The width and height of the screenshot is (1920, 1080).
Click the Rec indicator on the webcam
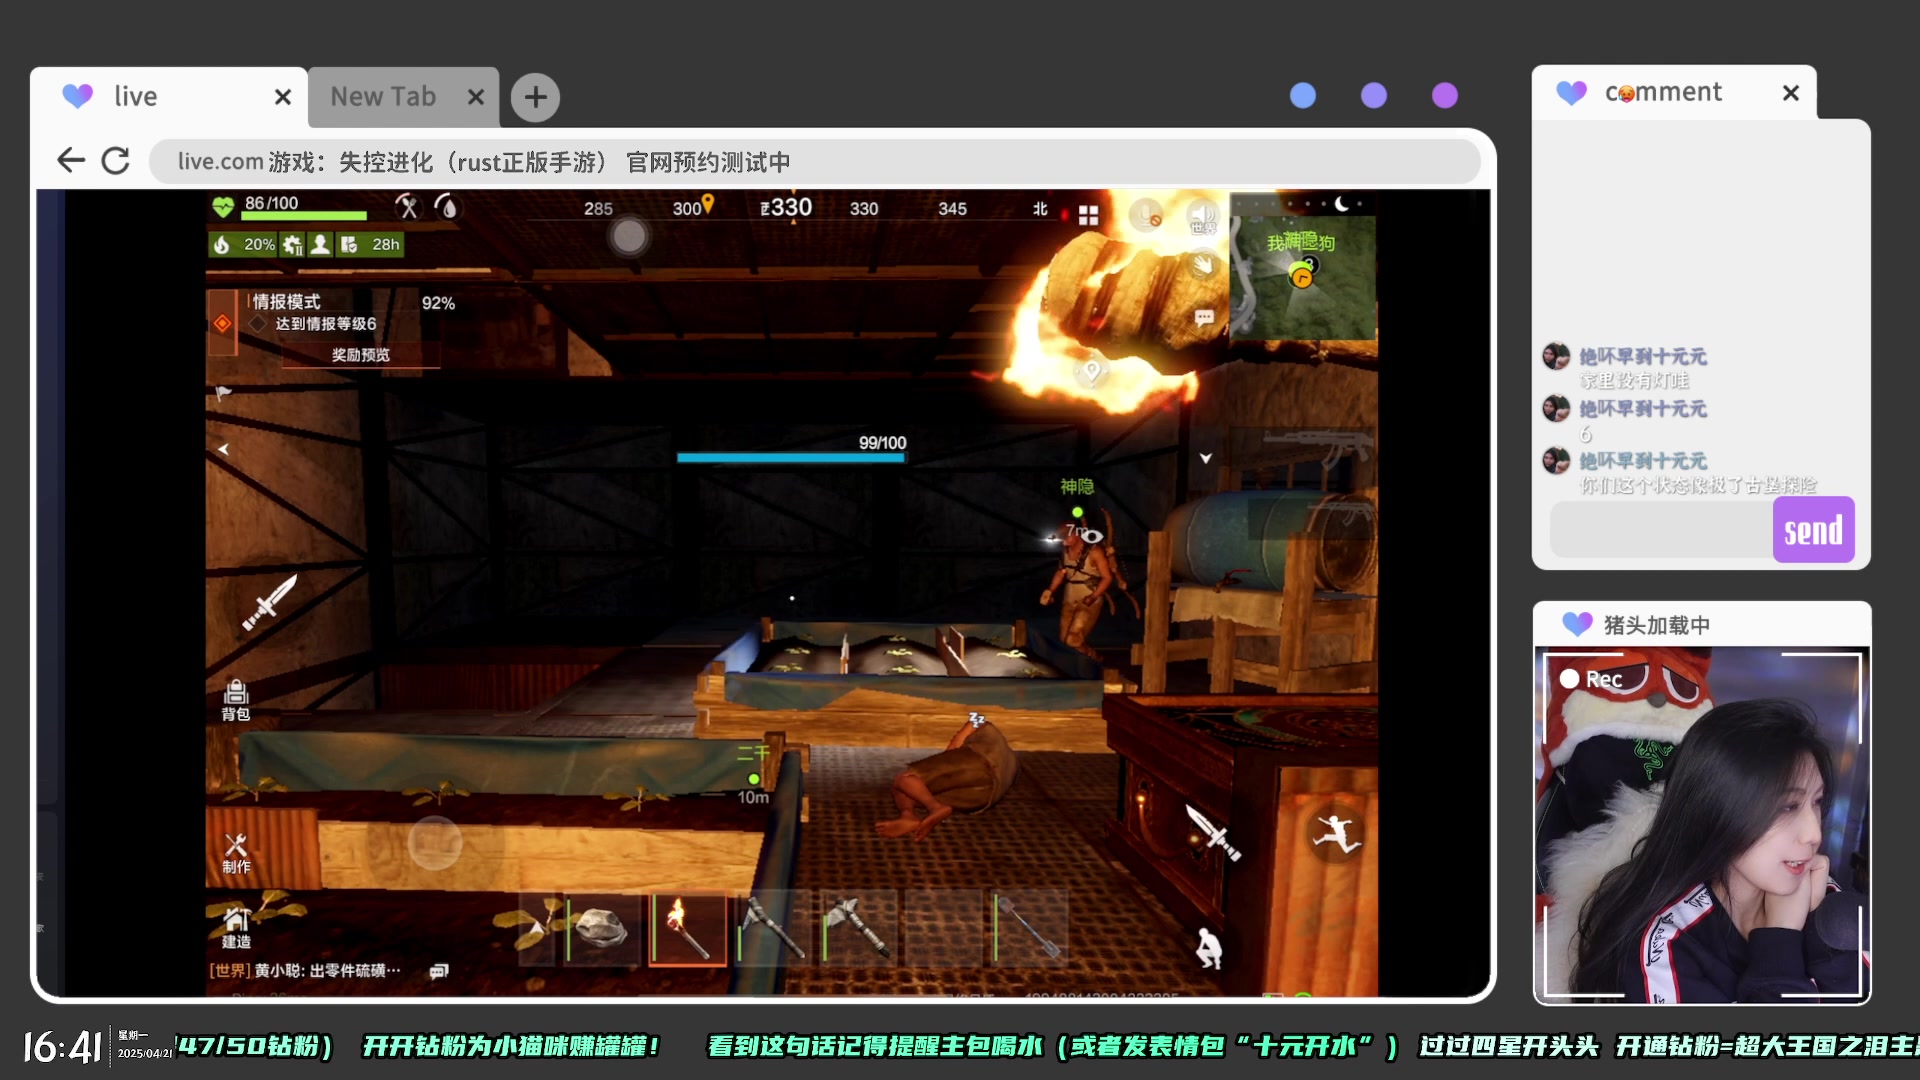coord(1591,679)
